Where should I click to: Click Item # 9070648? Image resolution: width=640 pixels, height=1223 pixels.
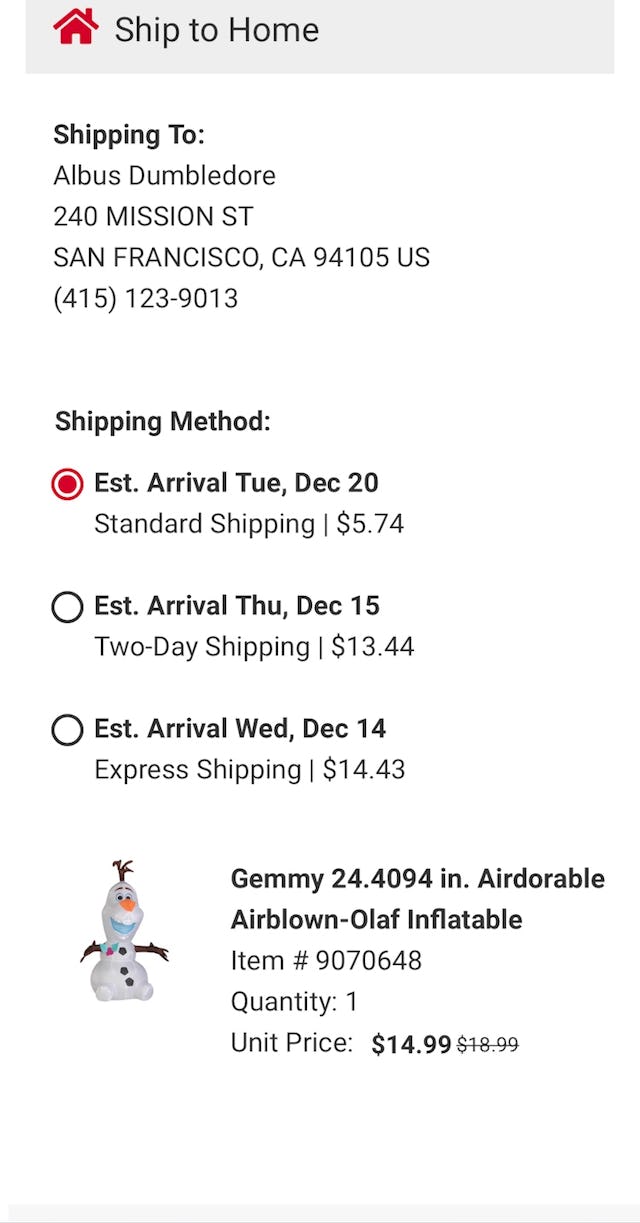click(x=327, y=960)
